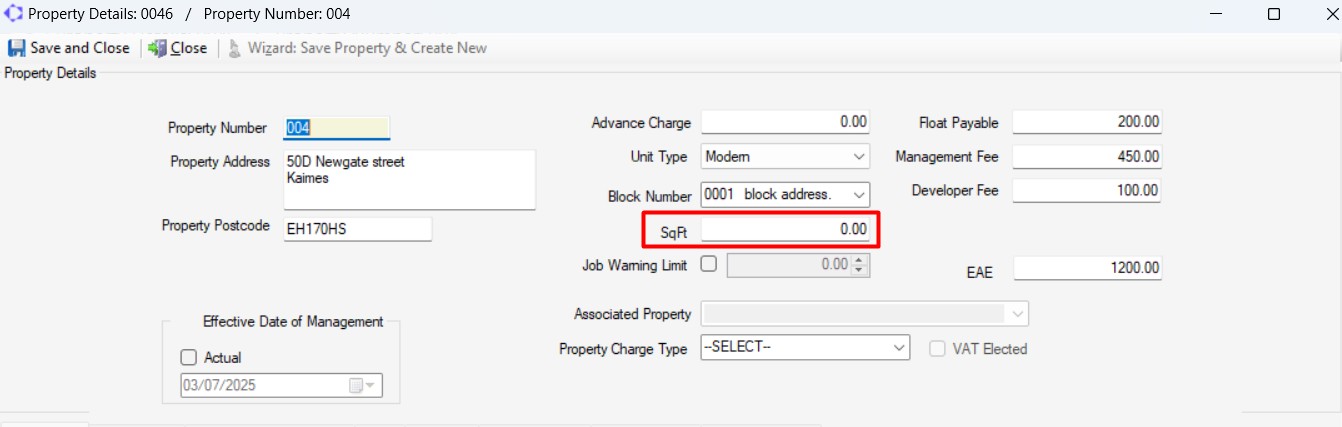Minimize the Property Details window
Screen dimensions: 1342x427
coord(1214,15)
